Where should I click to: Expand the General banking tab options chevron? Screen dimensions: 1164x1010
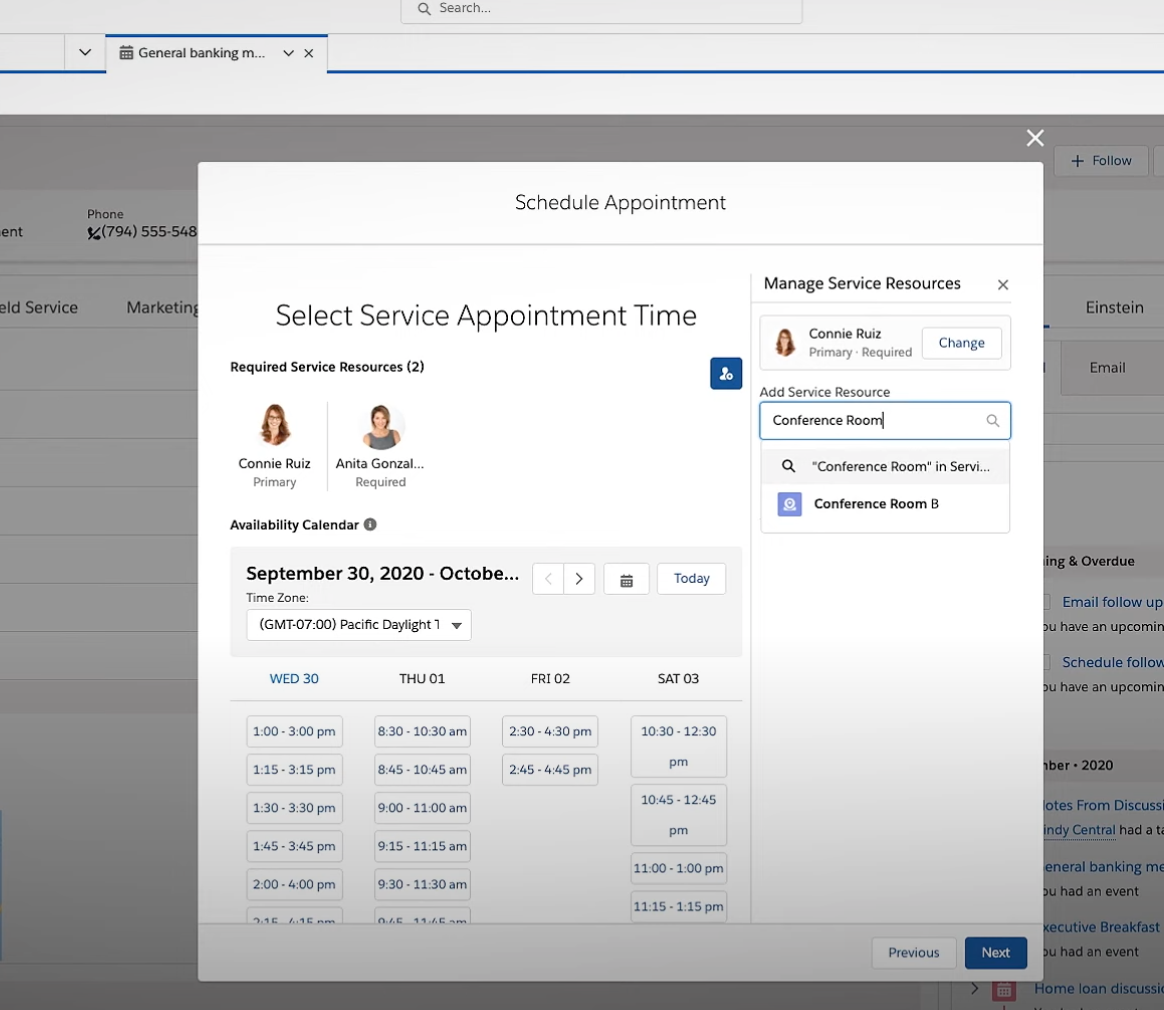coord(288,53)
